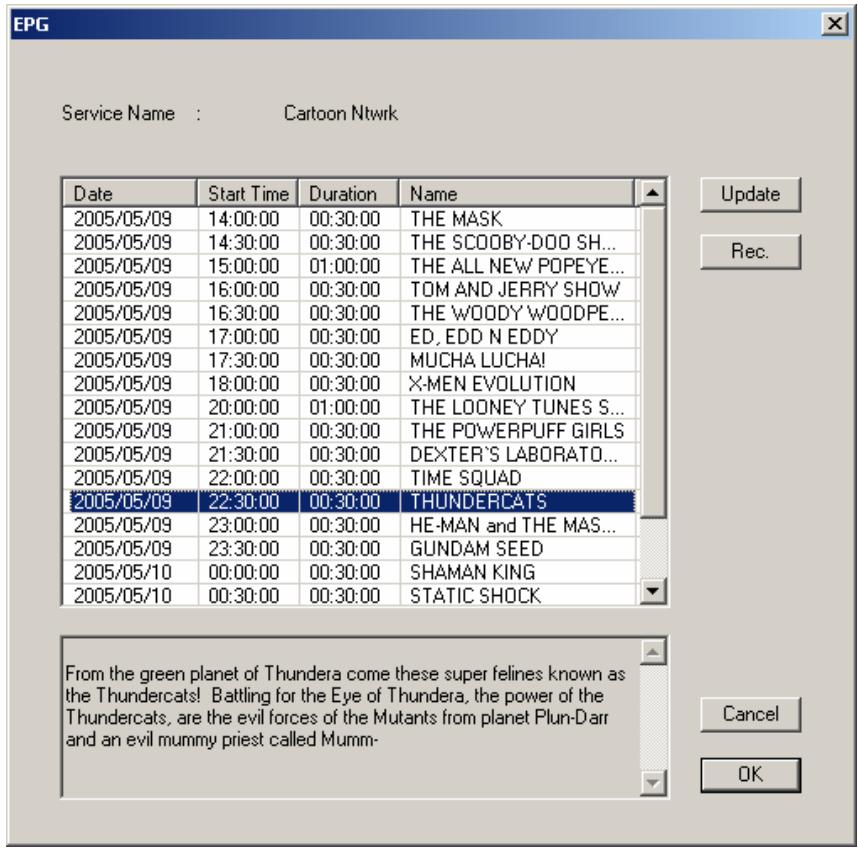This screenshot has height=848, width=858.
Task: Select SHAMAN KING program row
Action: pyautogui.click(x=350, y=572)
